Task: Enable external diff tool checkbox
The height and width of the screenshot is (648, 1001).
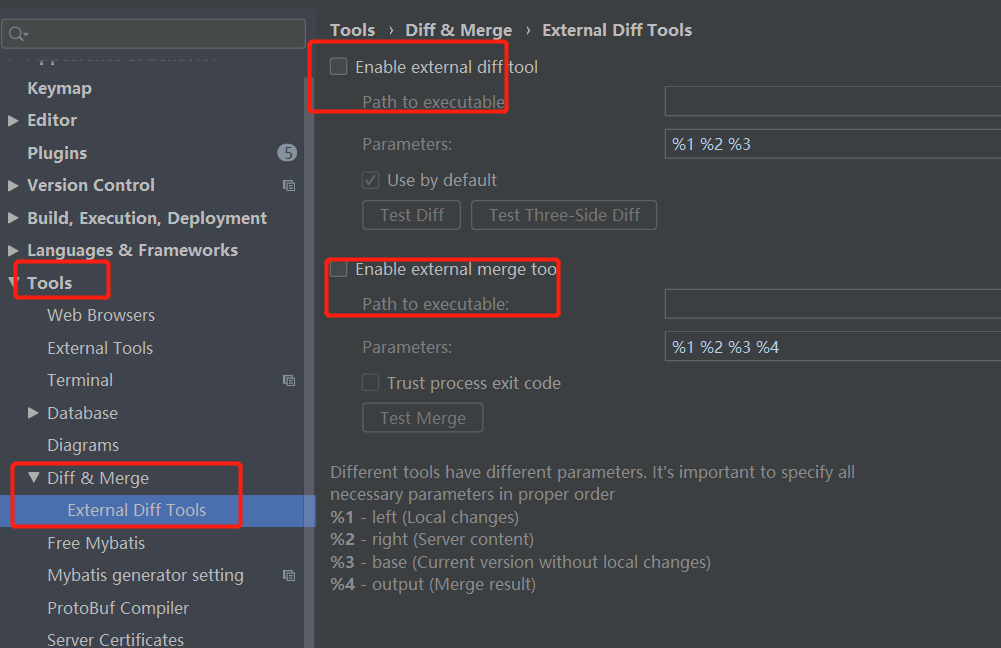Action: (338, 66)
